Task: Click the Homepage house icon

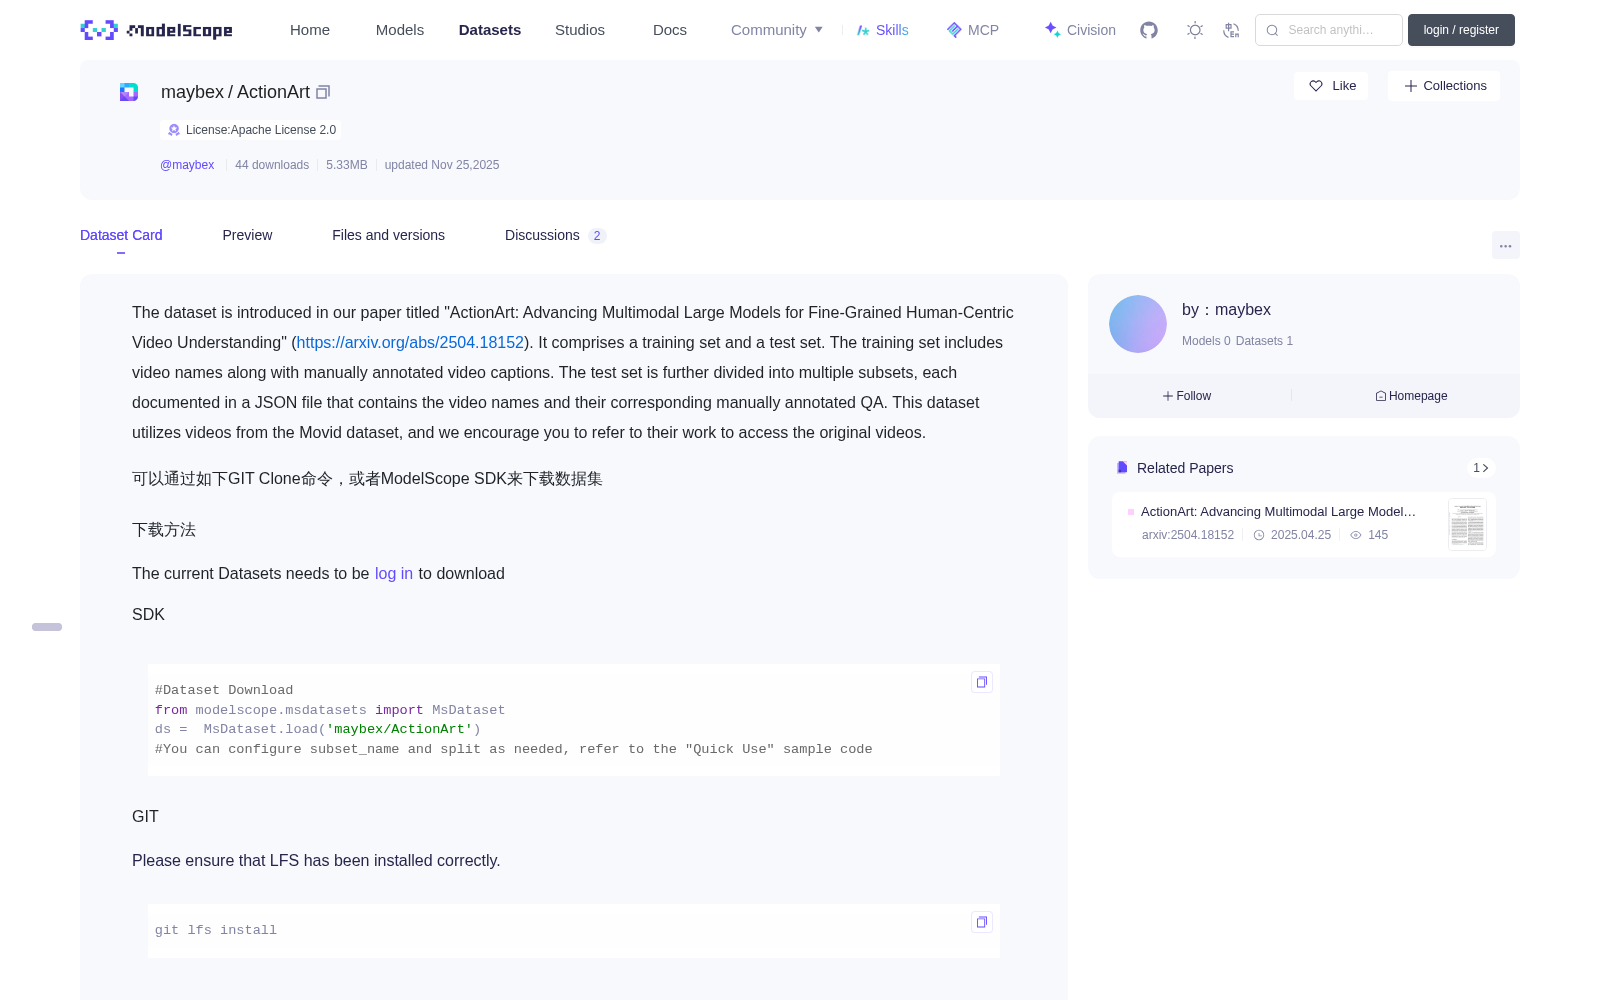Action: (1381, 396)
